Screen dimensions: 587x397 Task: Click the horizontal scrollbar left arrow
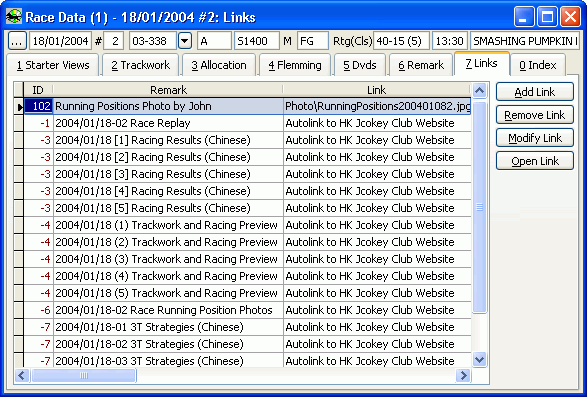[x=22, y=375]
